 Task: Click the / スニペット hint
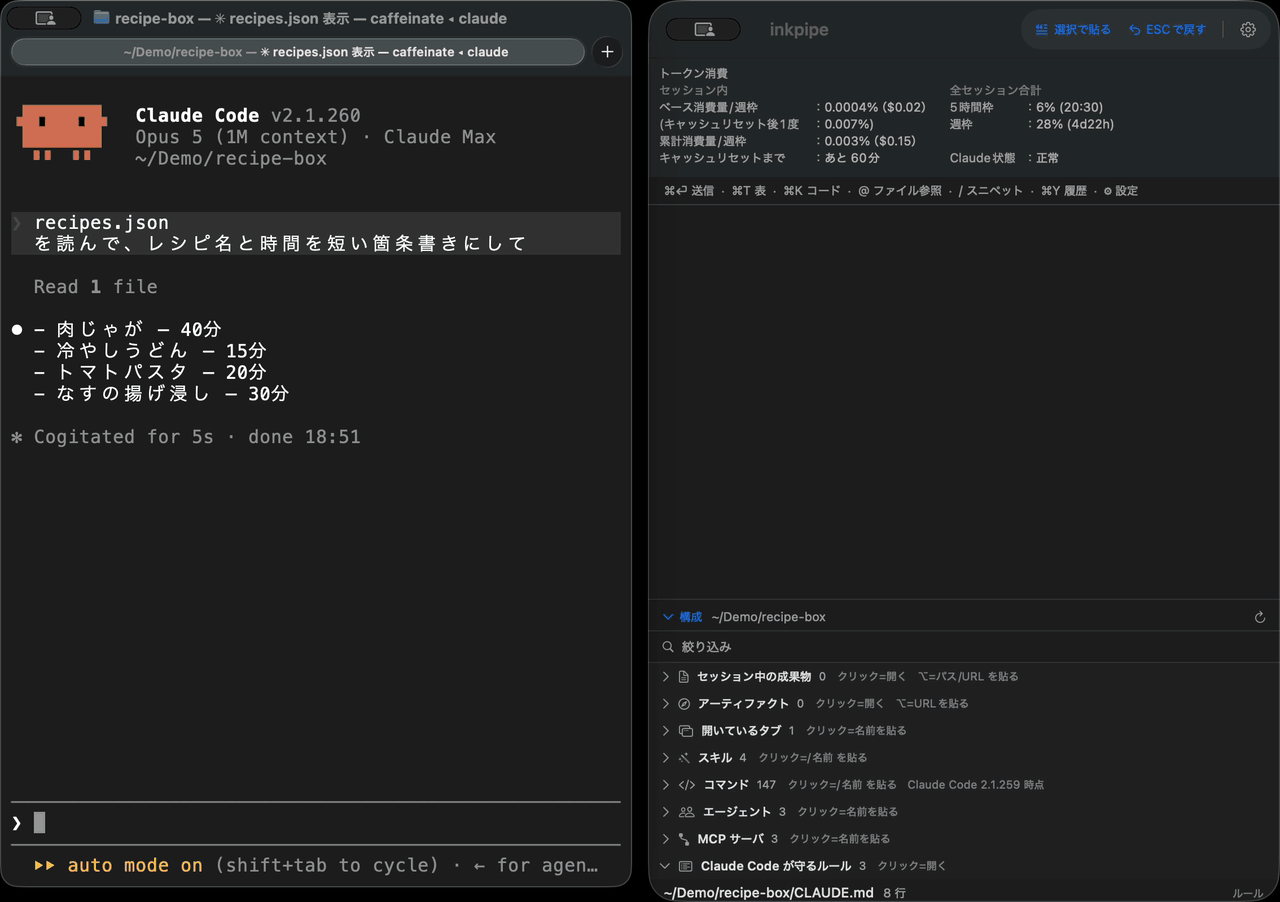tap(991, 191)
